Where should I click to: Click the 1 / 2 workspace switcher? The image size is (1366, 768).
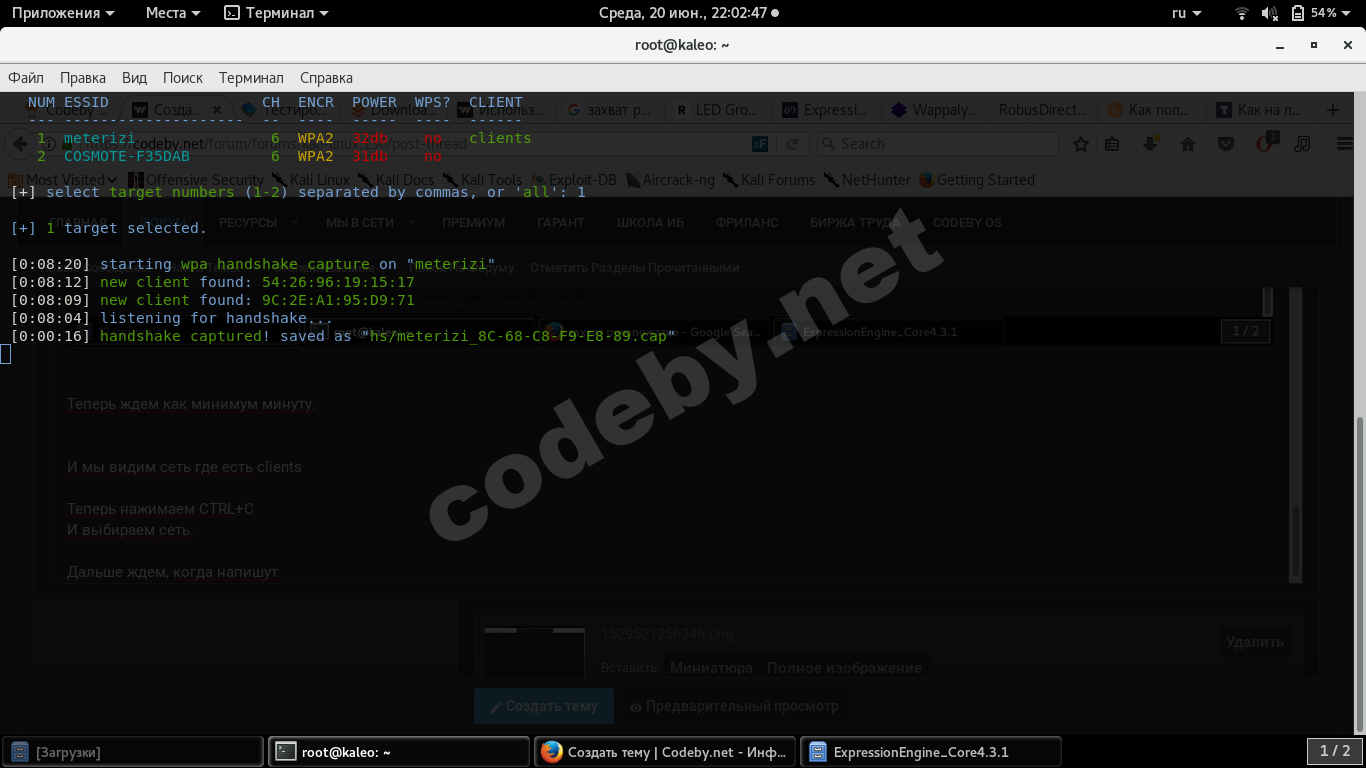(x=1335, y=751)
